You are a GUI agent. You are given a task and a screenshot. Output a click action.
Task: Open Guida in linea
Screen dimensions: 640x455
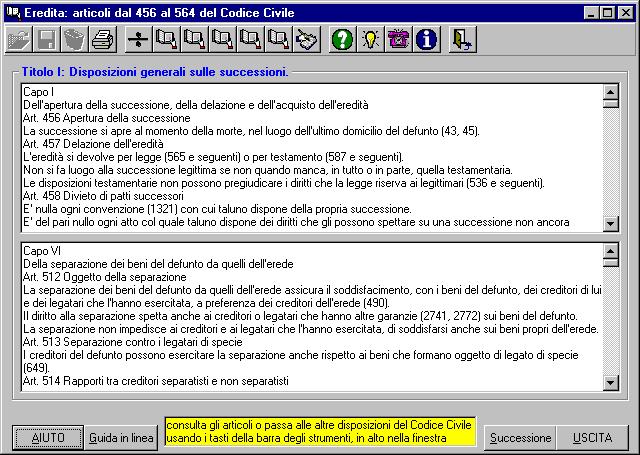121,438
